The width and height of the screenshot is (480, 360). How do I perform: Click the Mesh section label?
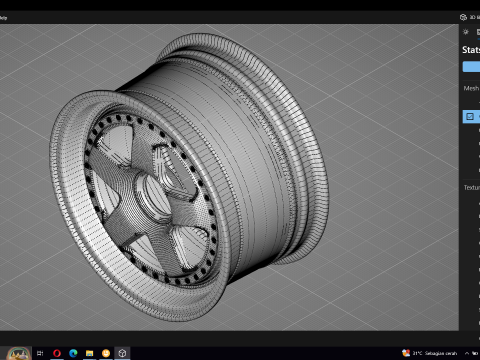(471, 88)
